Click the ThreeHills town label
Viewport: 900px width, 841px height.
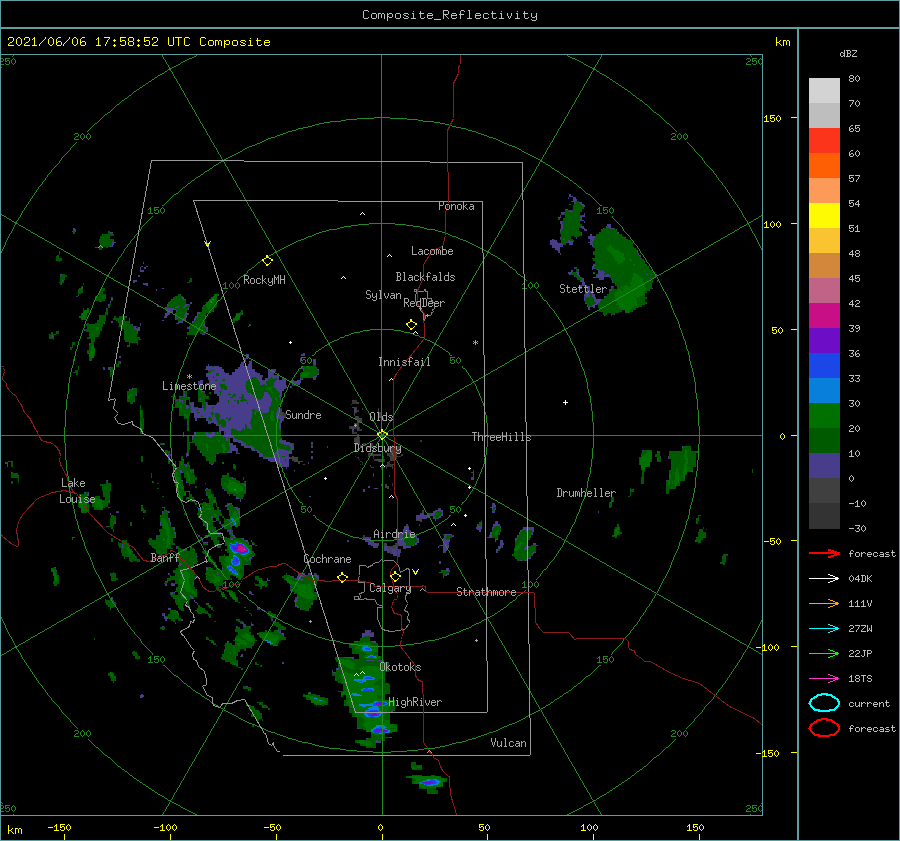501,437
